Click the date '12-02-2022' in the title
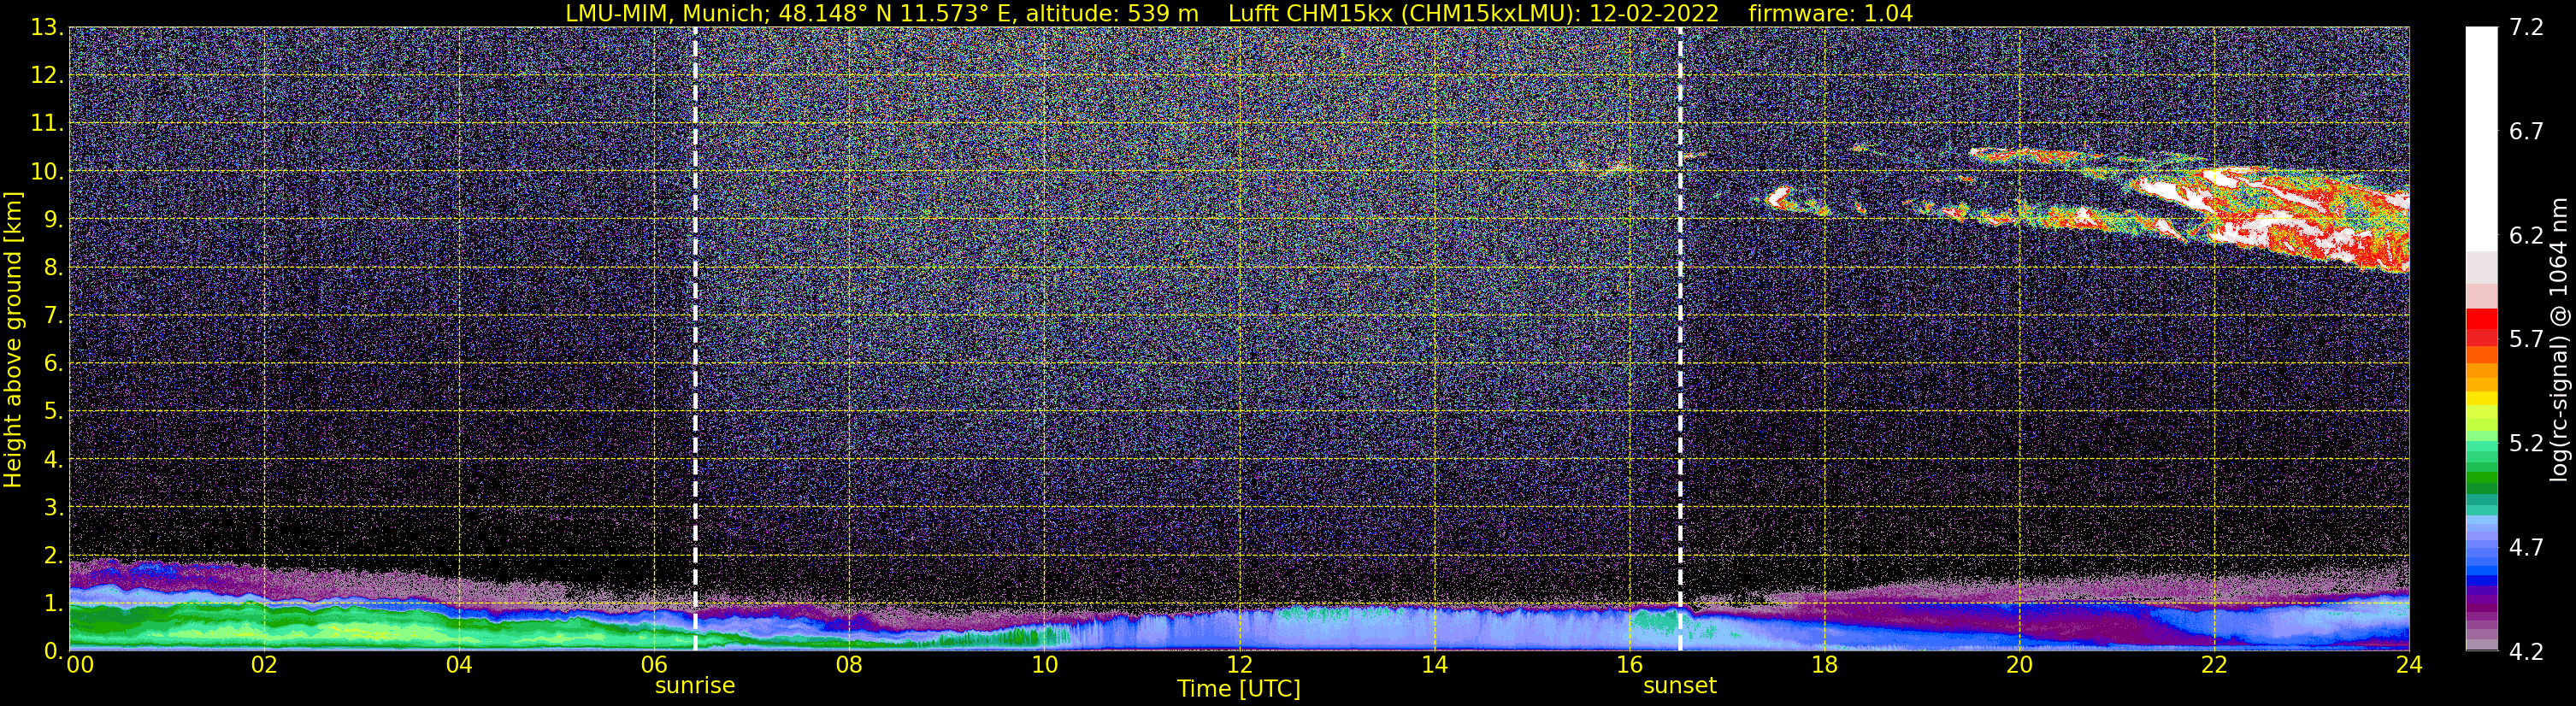Image resolution: width=2576 pixels, height=706 pixels. point(1654,13)
